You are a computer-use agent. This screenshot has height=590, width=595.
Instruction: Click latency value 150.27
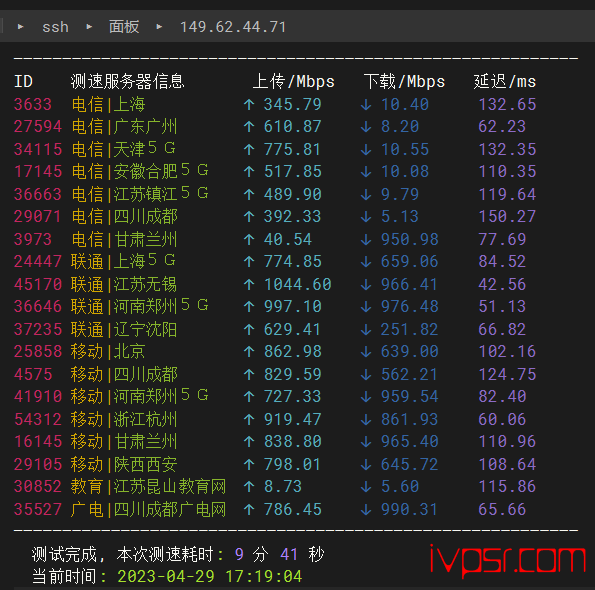[507, 216]
